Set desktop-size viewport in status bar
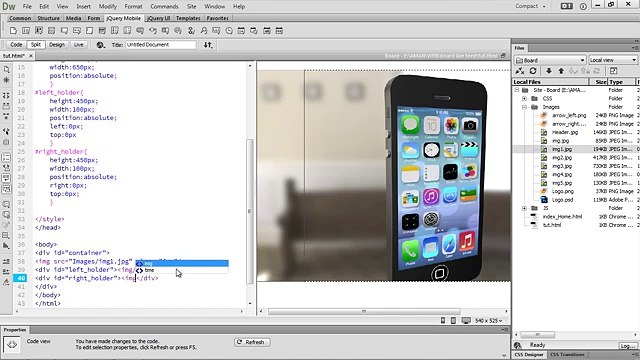The image size is (640, 360). (466, 321)
